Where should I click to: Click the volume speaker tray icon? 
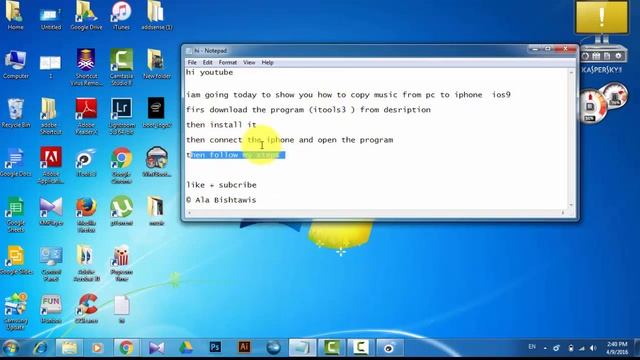[x=593, y=348]
